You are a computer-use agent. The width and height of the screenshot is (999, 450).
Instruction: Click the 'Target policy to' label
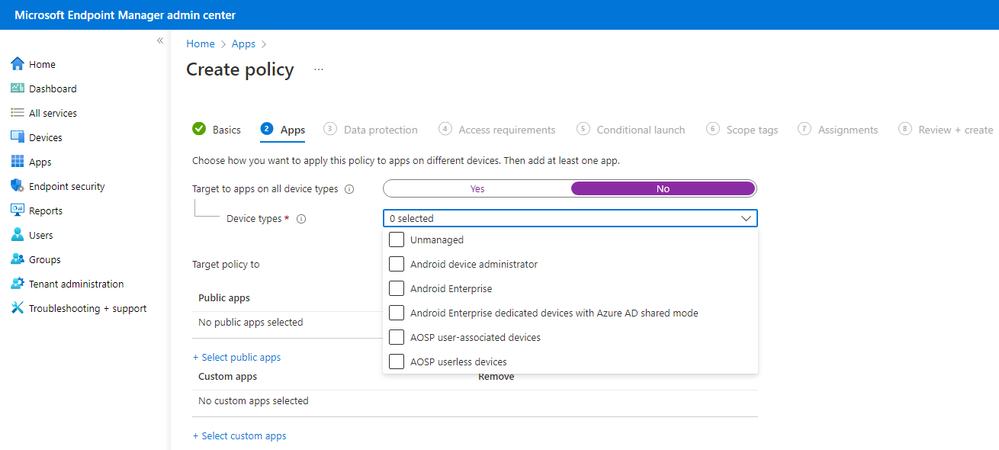pos(226,264)
